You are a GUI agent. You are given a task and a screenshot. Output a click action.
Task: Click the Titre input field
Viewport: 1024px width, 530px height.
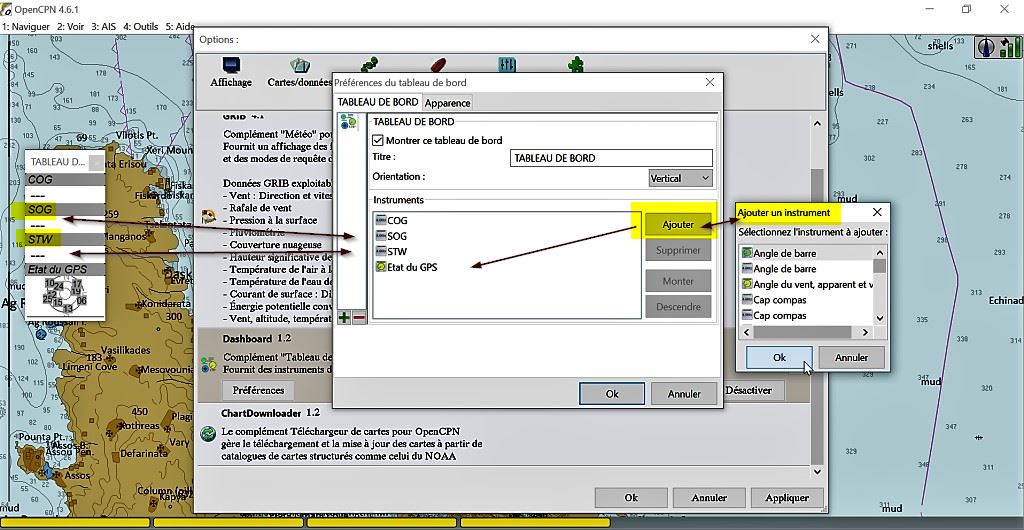pyautogui.click(x=611, y=158)
